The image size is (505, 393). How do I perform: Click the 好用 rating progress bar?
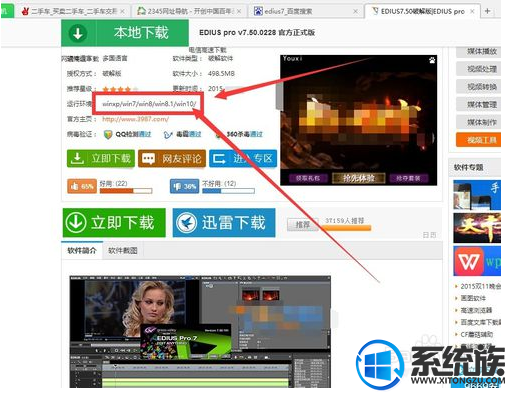click(x=126, y=191)
